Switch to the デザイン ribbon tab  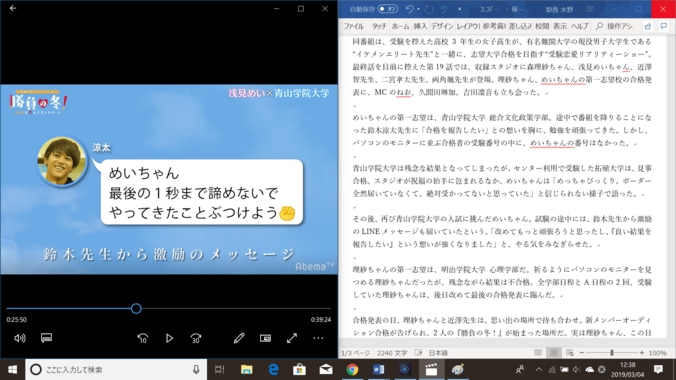(x=442, y=26)
